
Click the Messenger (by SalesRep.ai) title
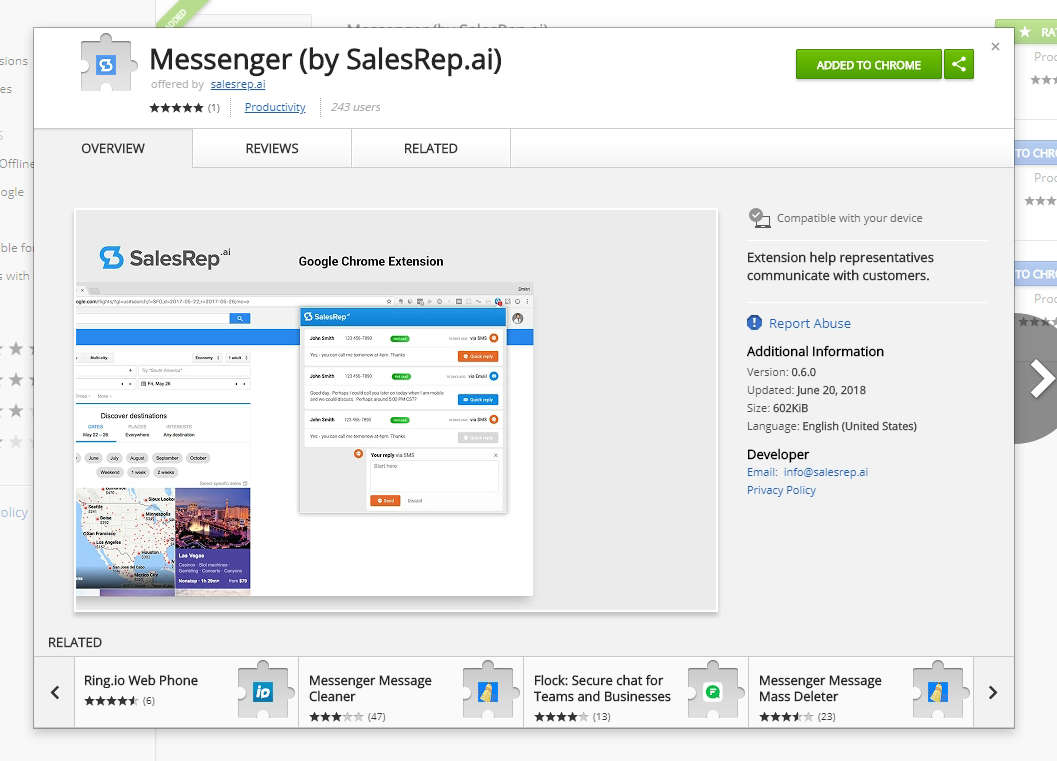326,59
